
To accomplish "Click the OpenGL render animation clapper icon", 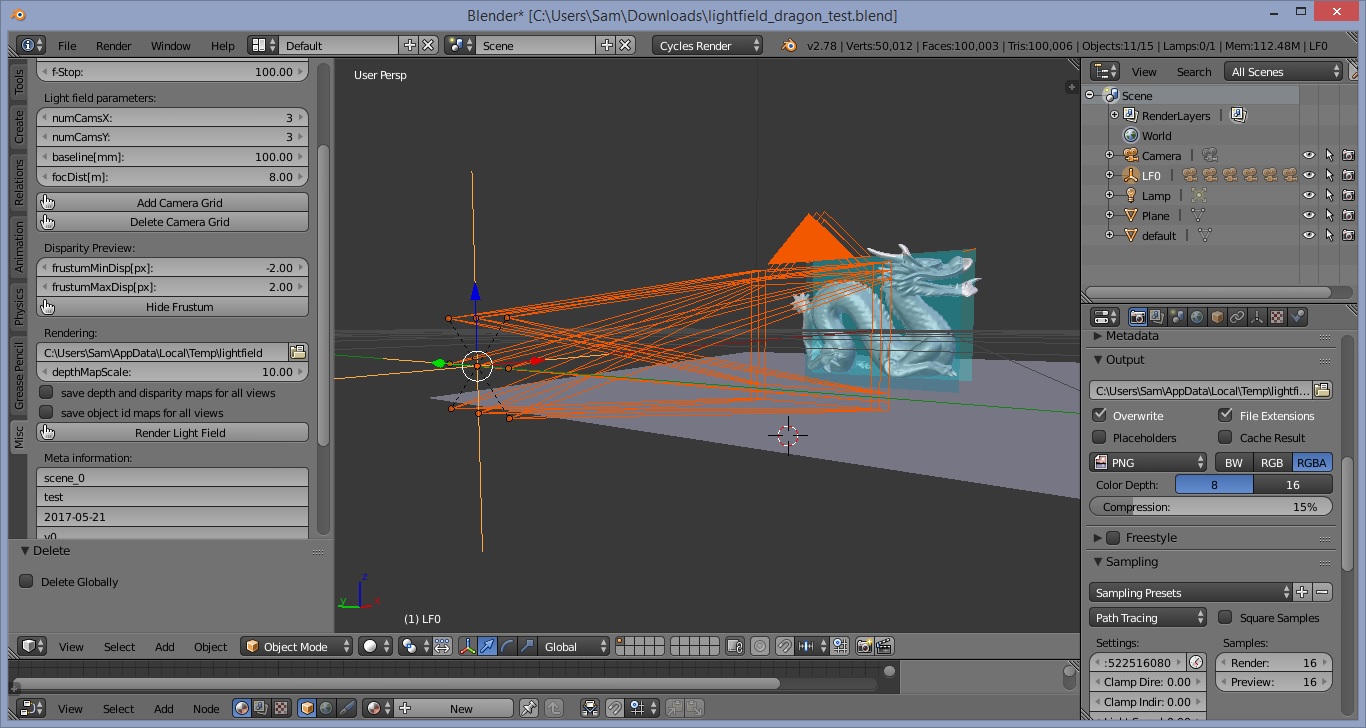I will click(884, 646).
